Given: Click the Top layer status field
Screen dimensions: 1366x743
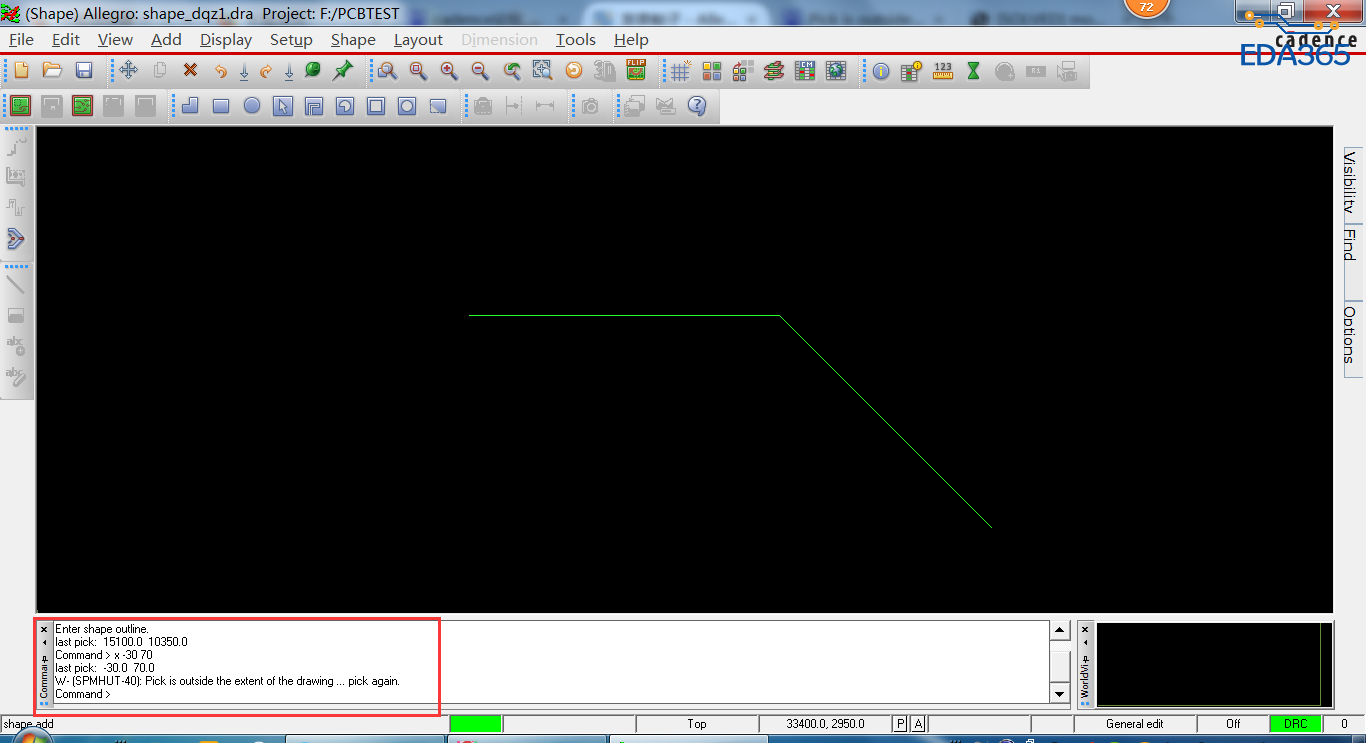Looking at the screenshot, I should [697, 724].
